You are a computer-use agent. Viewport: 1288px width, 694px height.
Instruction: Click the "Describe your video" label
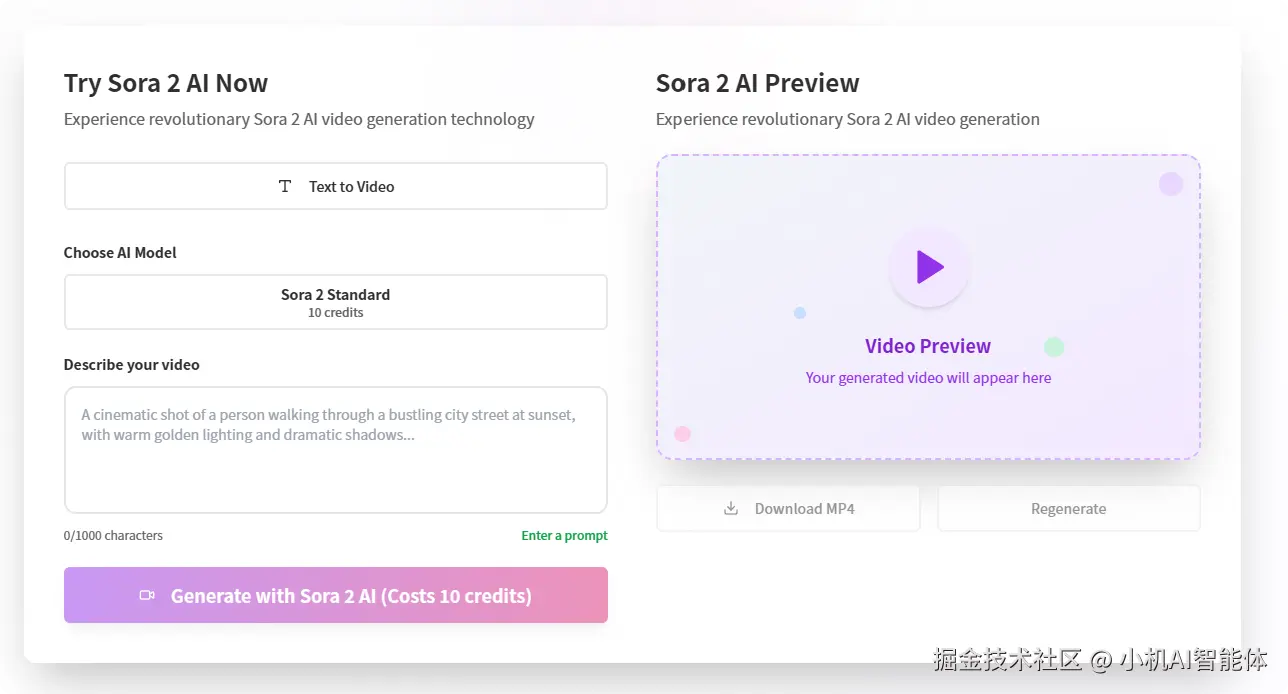click(x=132, y=364)
